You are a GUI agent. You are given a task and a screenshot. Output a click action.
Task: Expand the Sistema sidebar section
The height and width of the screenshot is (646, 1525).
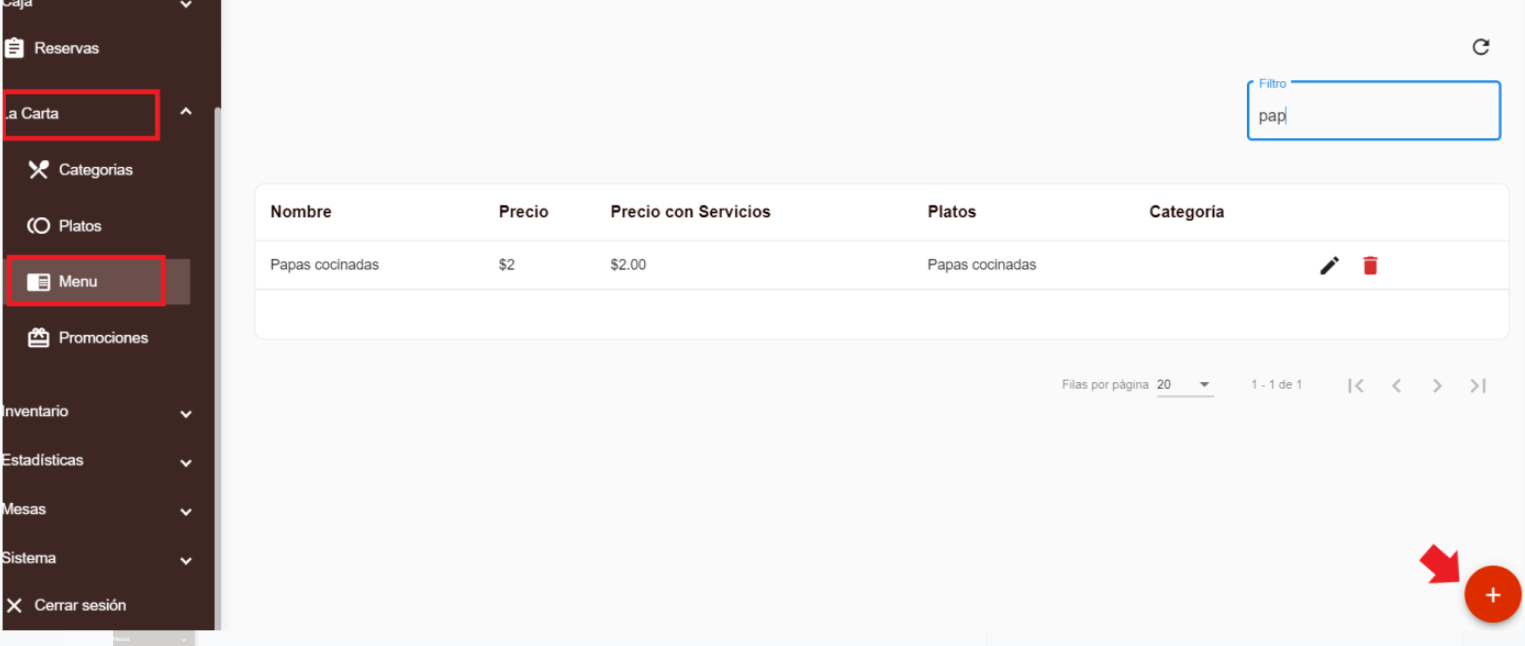pyautogui.click(x=186, y=560)
